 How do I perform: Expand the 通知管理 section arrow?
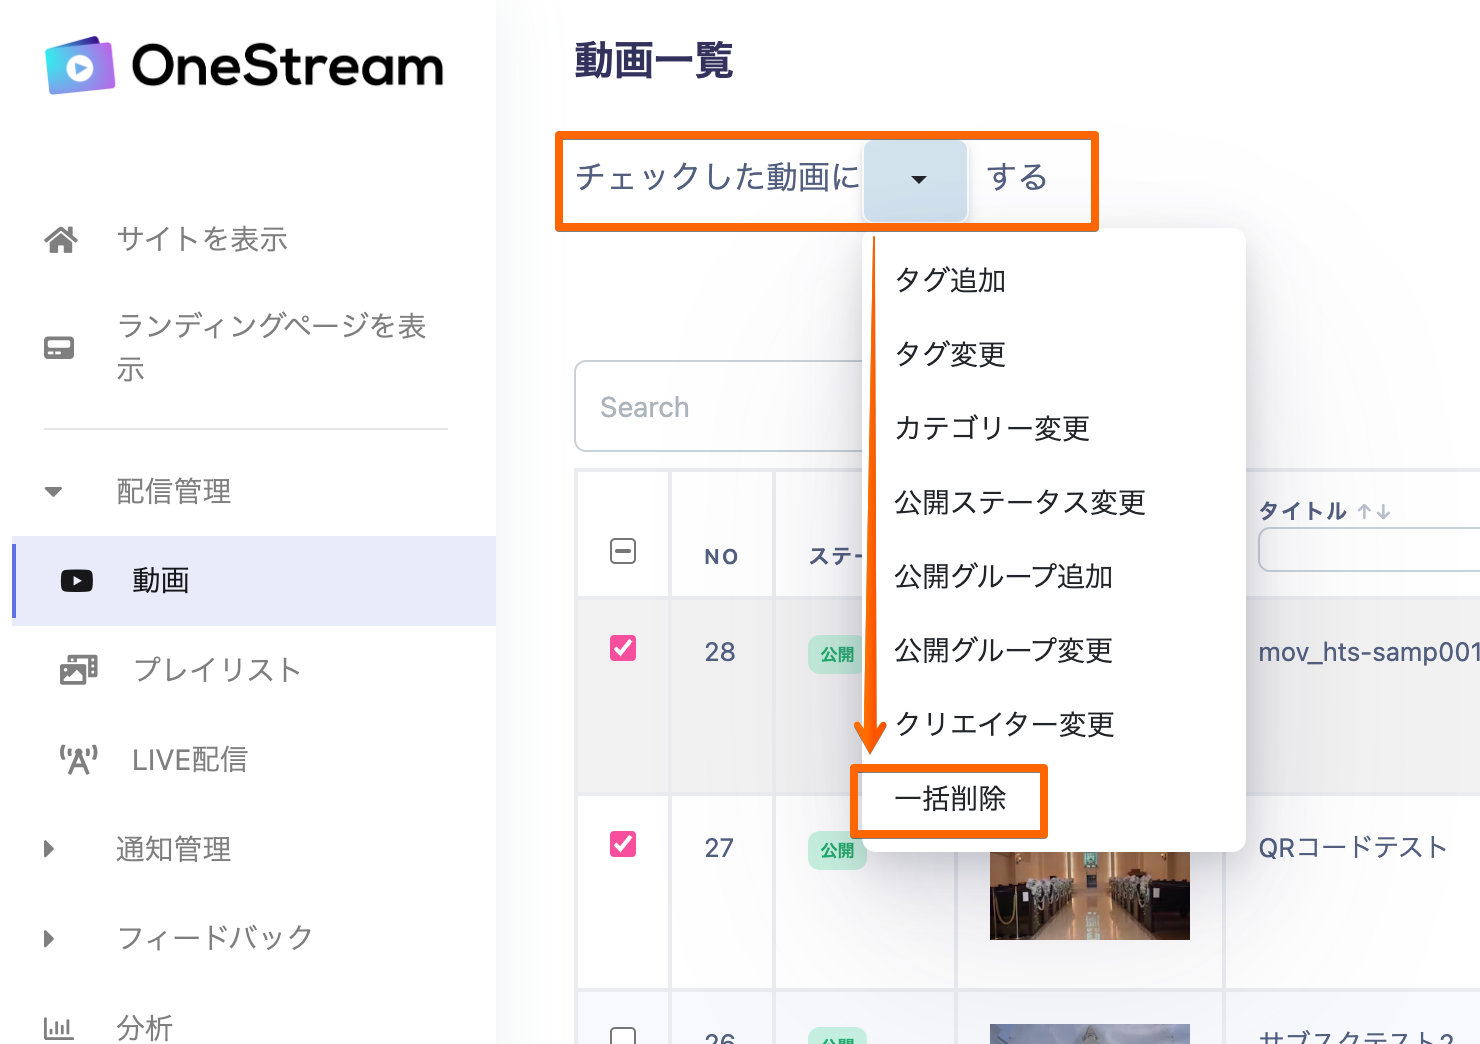(49, 849)
